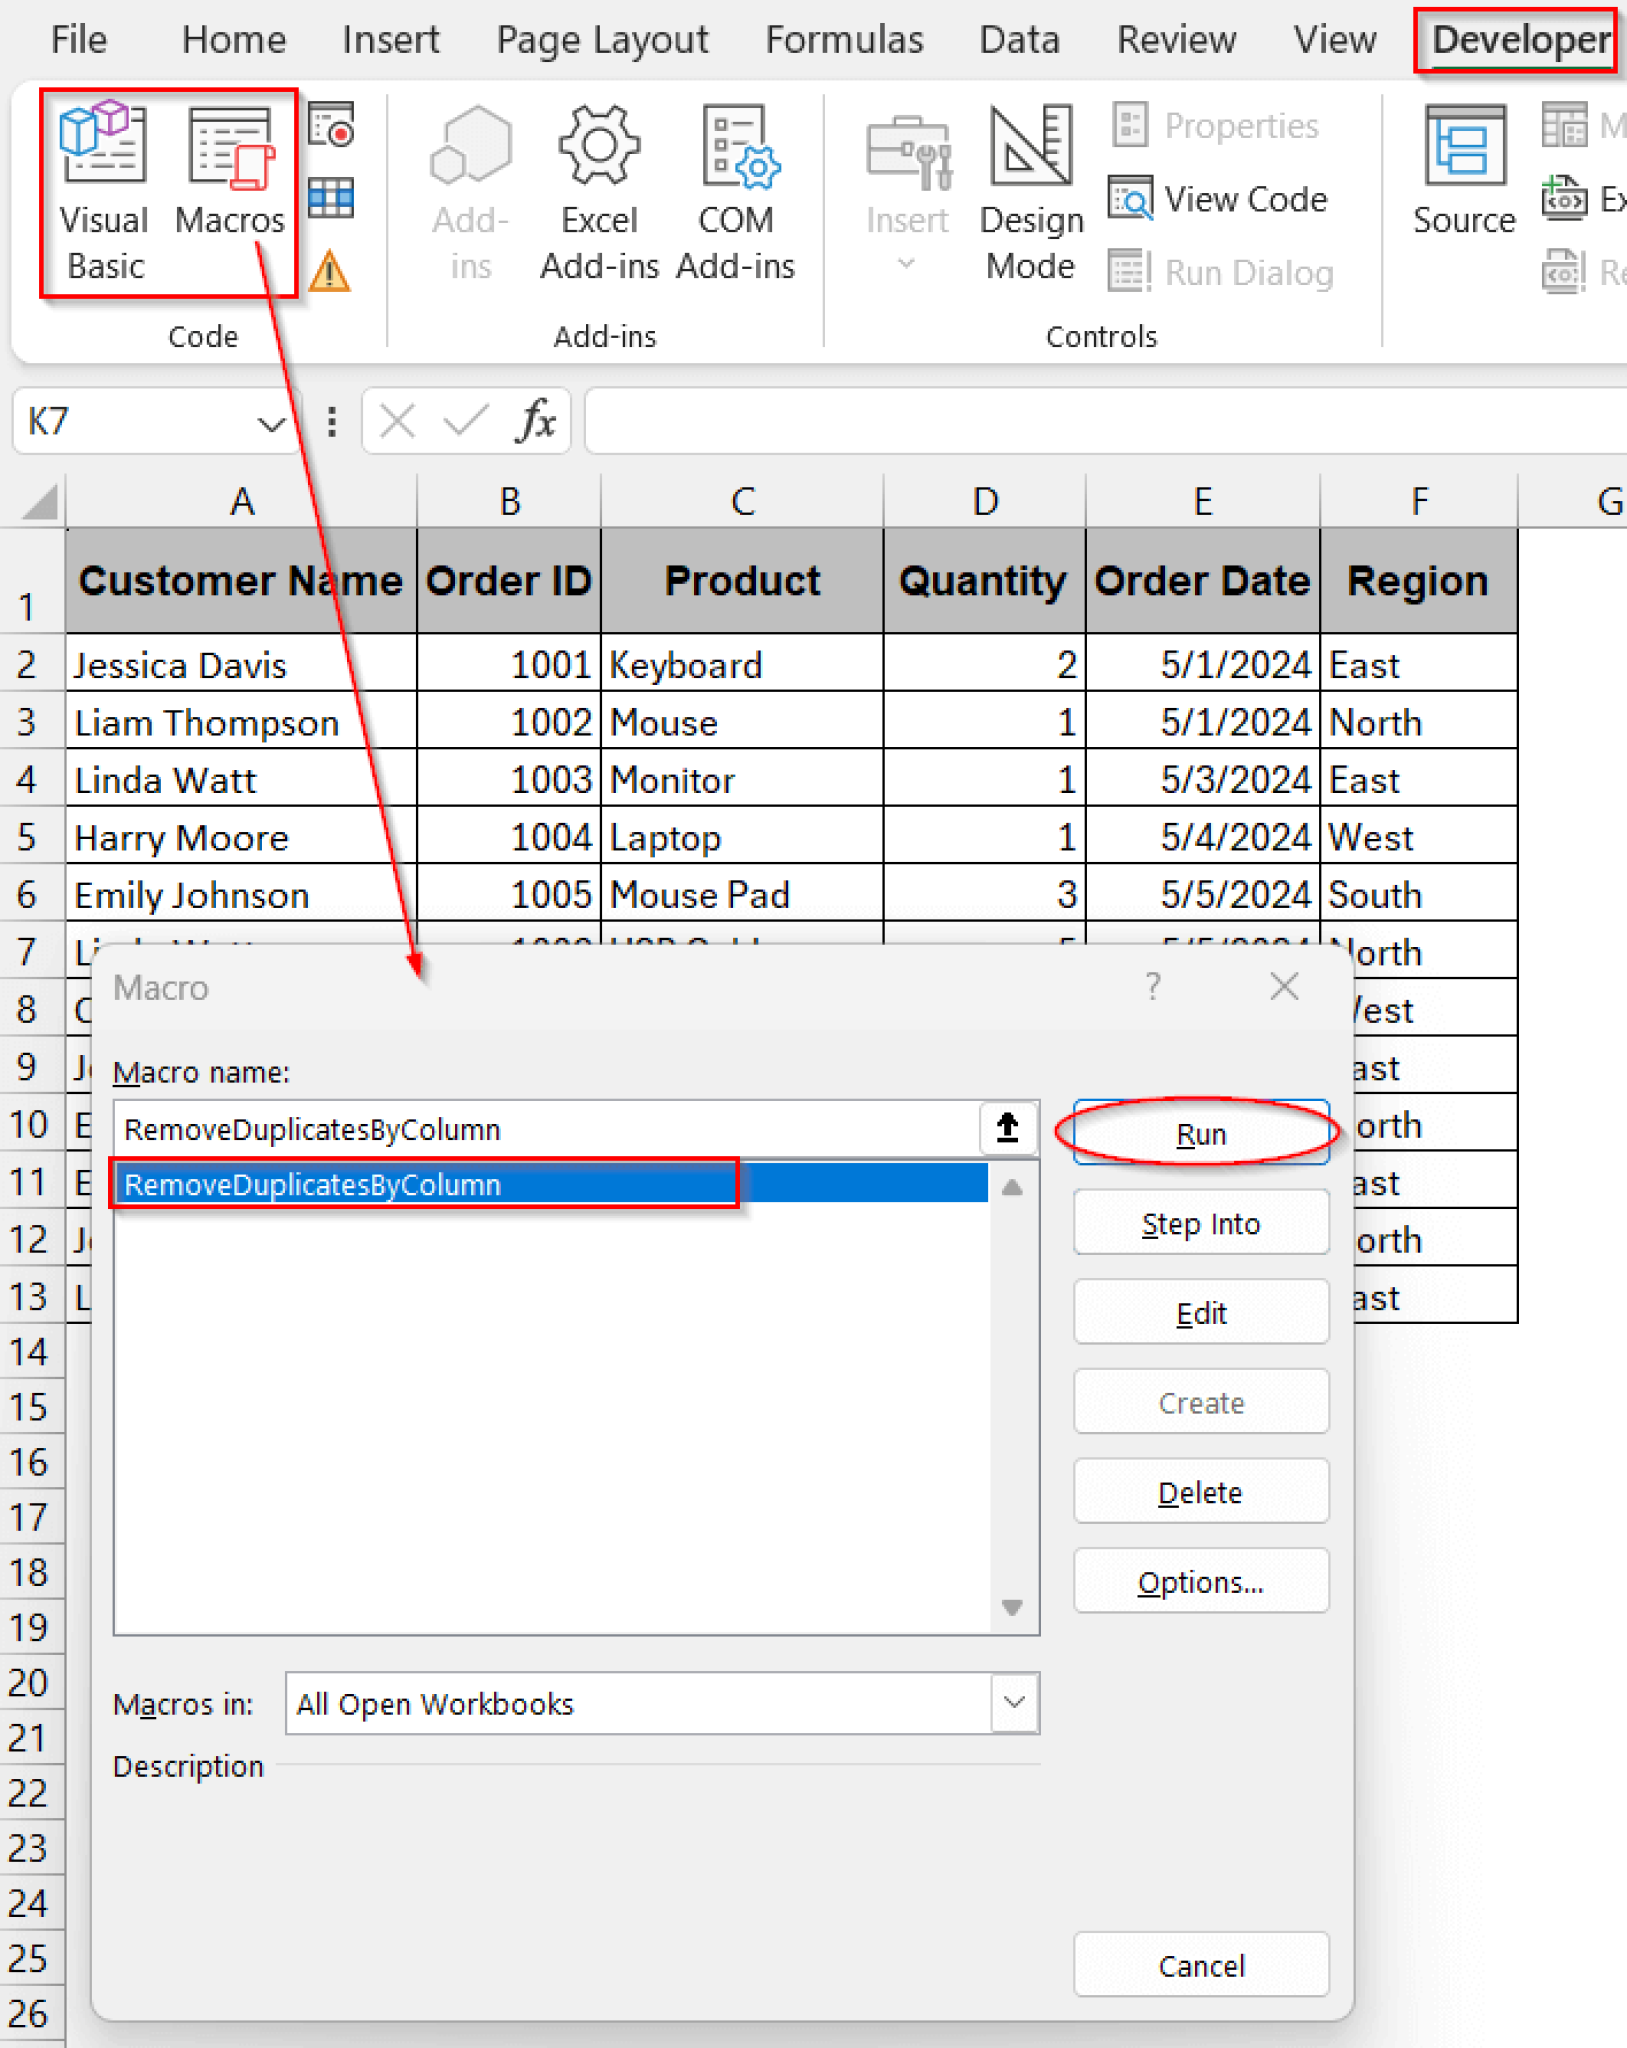This screenshot has width=1627, height=2048.
Task: Open the Name Box dropdown arrow
Action: 271,422
